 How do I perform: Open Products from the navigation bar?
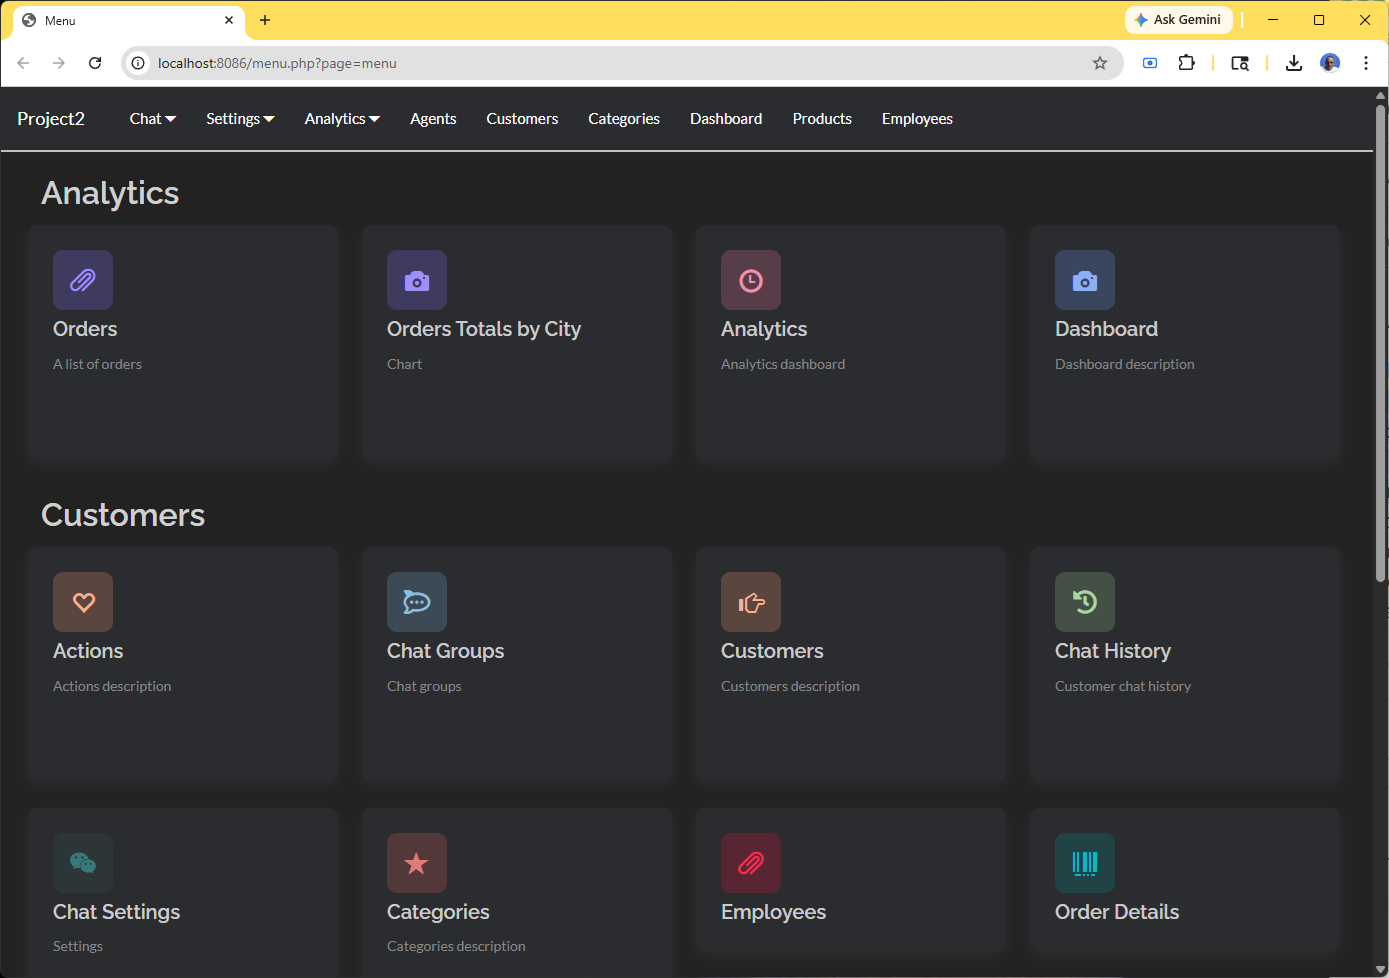coord(822,119)
